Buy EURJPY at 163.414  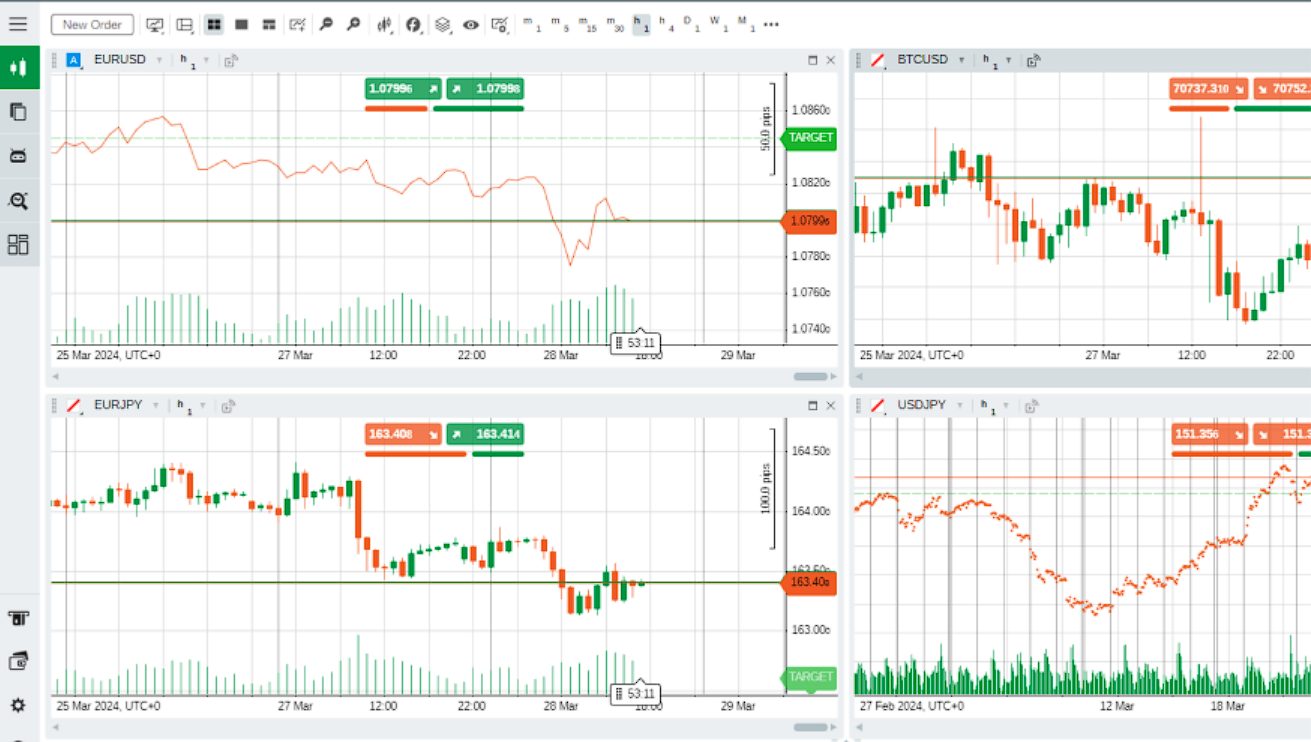pos(485,434)
